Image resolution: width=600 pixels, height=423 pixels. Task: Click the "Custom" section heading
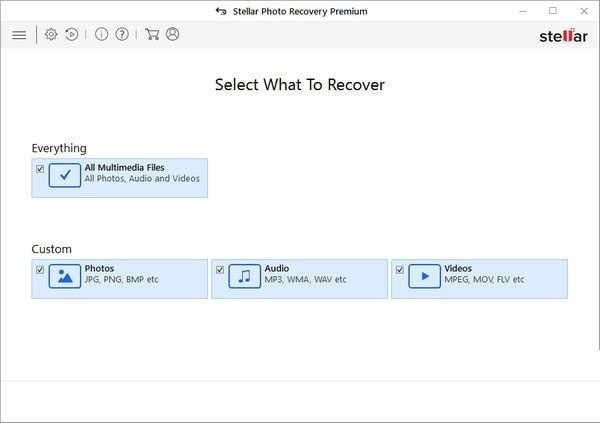[51, 249]
